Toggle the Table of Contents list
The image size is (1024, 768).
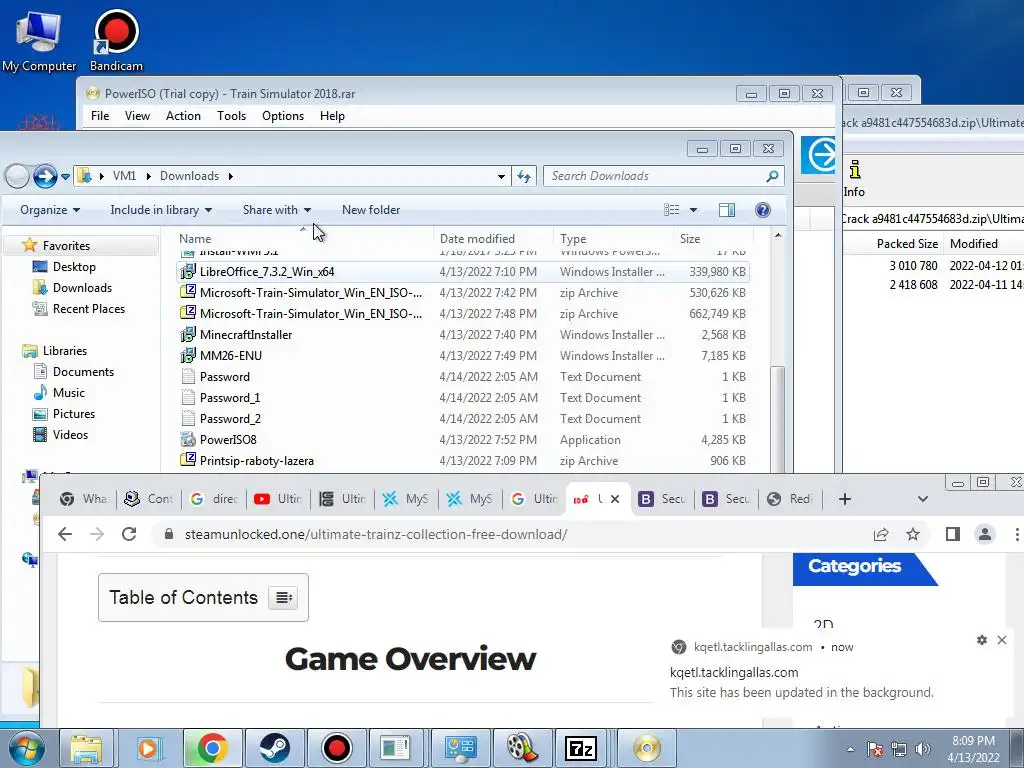tap(283, 598)
